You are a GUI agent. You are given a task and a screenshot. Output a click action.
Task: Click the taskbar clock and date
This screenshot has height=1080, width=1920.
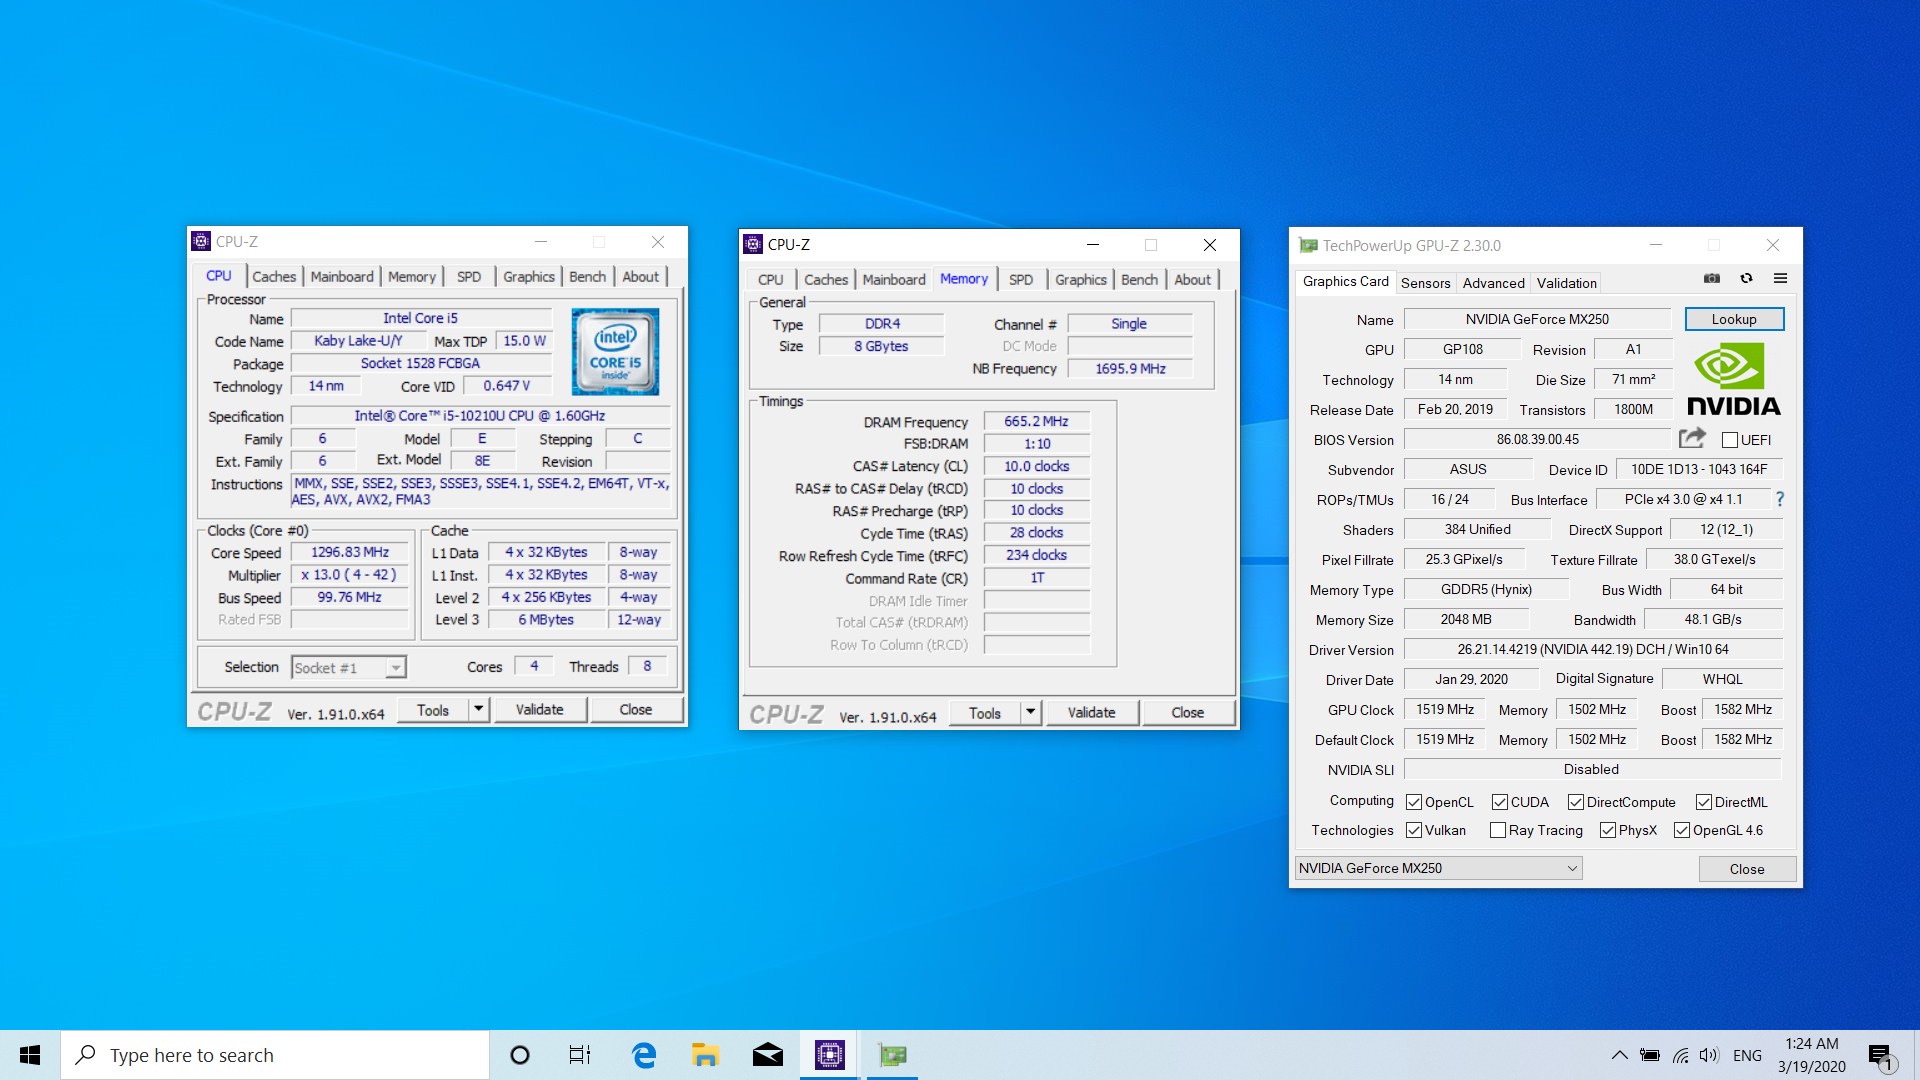[x=1812, y=1055]
